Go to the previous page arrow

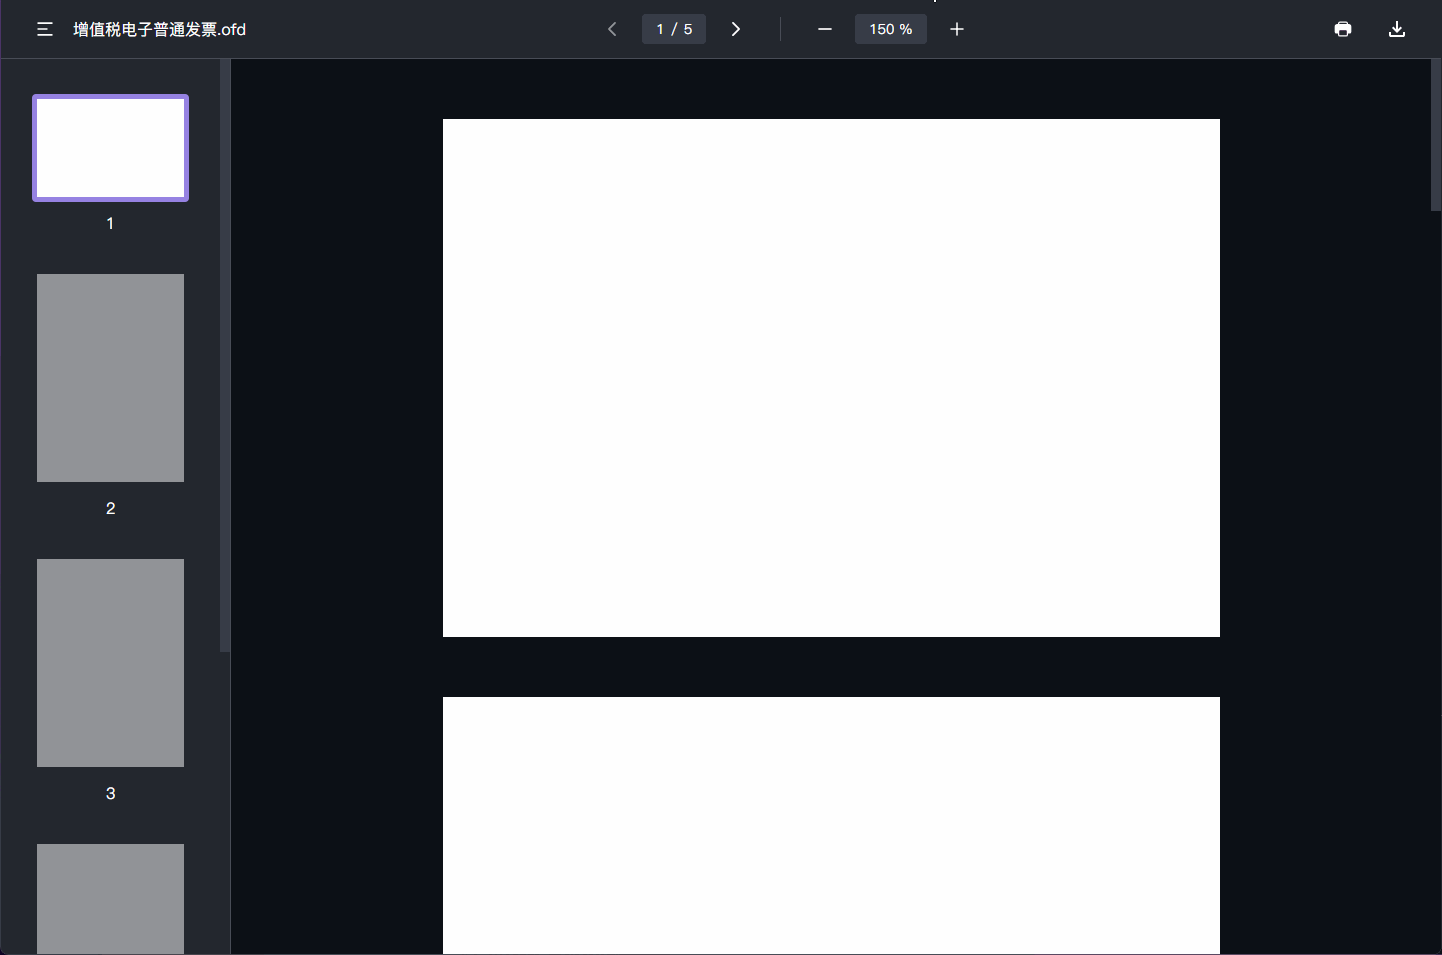click(x=612, y=29)
